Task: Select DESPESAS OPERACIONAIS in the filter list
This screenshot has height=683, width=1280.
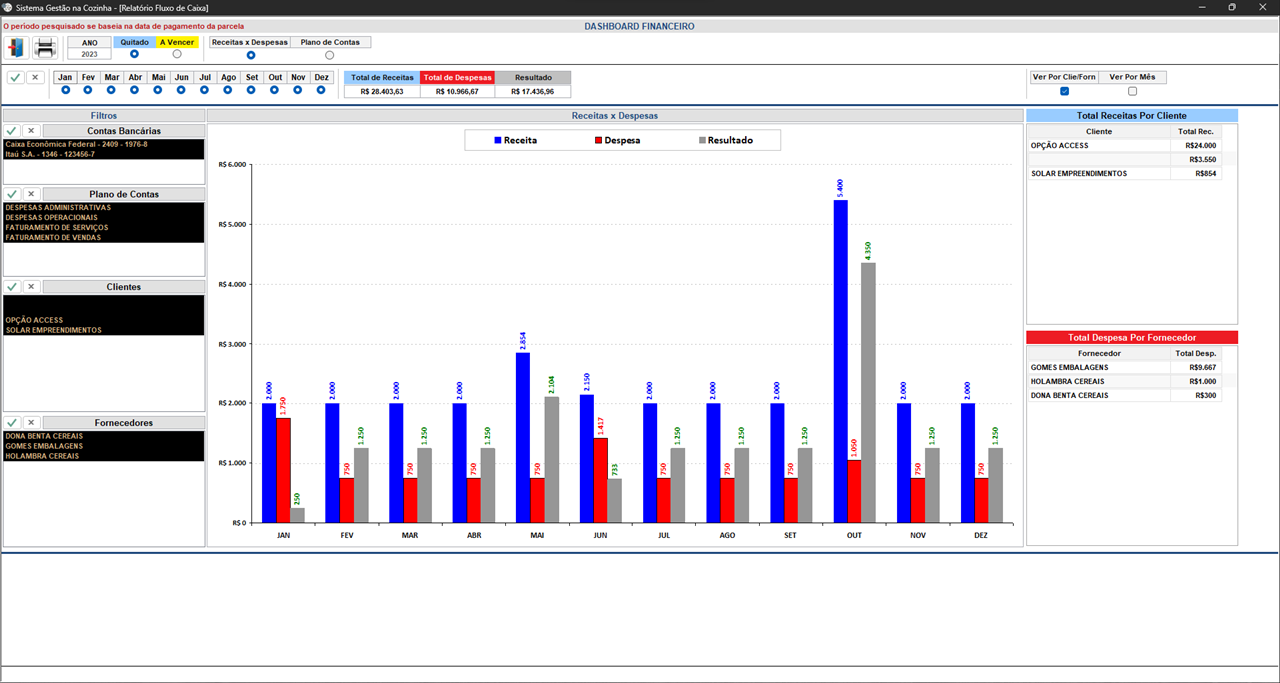Action: [104, 217]
